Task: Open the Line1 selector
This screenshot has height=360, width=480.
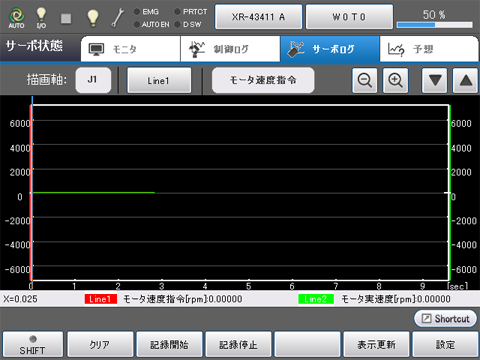Action: [159, 80]
